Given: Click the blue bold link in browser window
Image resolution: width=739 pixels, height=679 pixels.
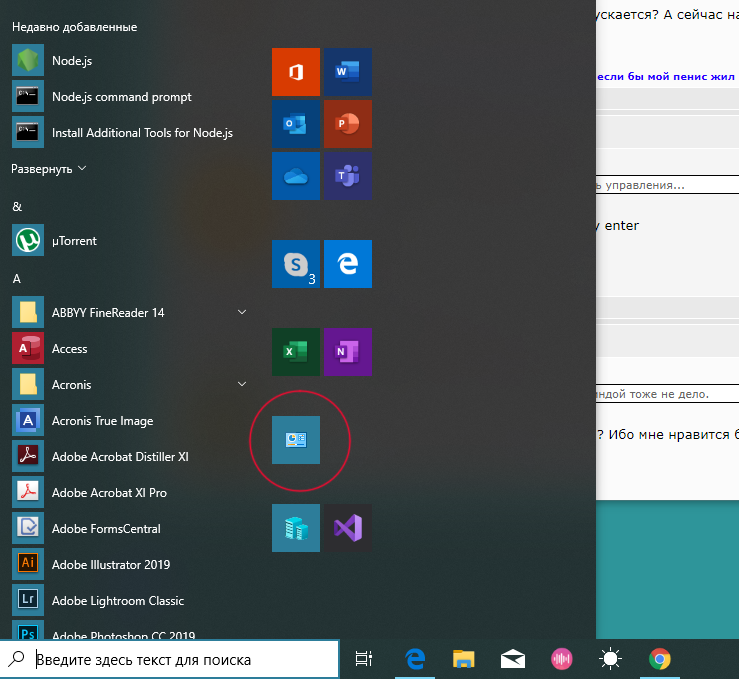Looking at the screenshot, I should (666, 76).
